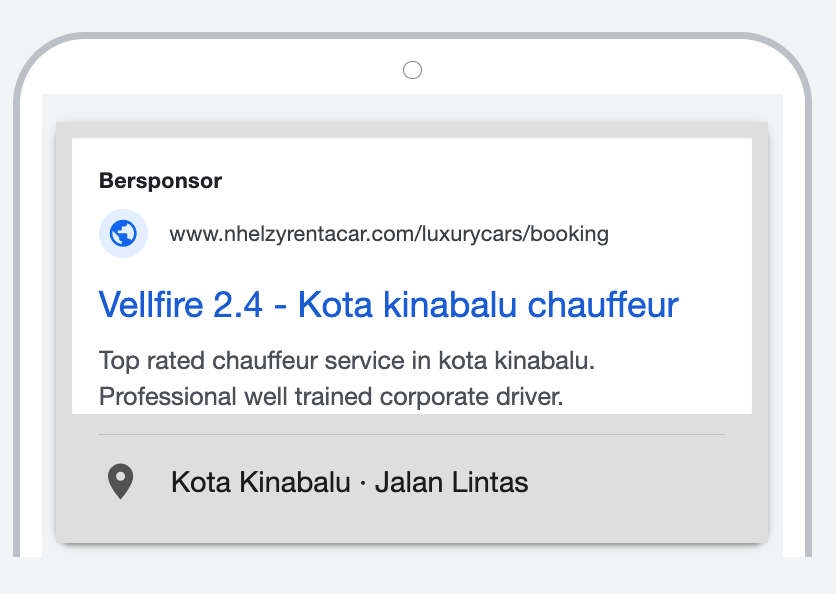
Task: Tap the phone's front camera circle
Action: pos(412,70)
